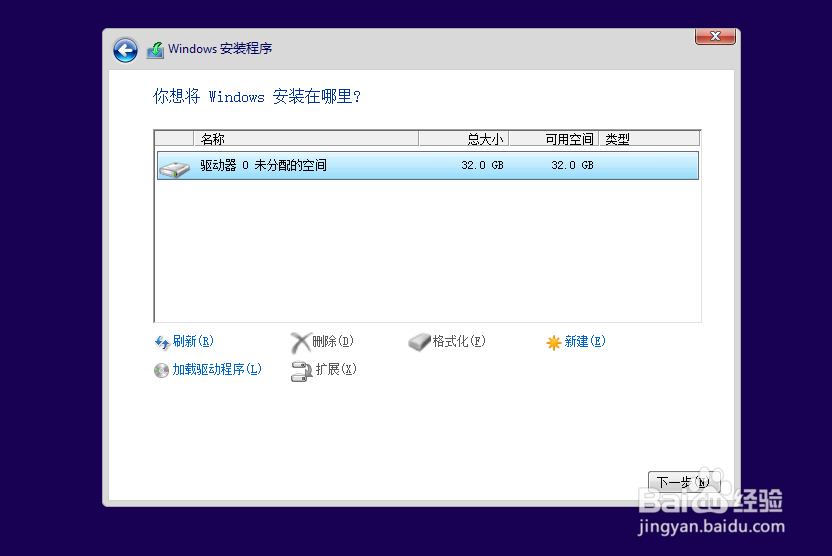Image resolution: width=832 pixels, height=556 pixels.
Task: Click the total size 32.0 GB value
Action: coord(482,166)
